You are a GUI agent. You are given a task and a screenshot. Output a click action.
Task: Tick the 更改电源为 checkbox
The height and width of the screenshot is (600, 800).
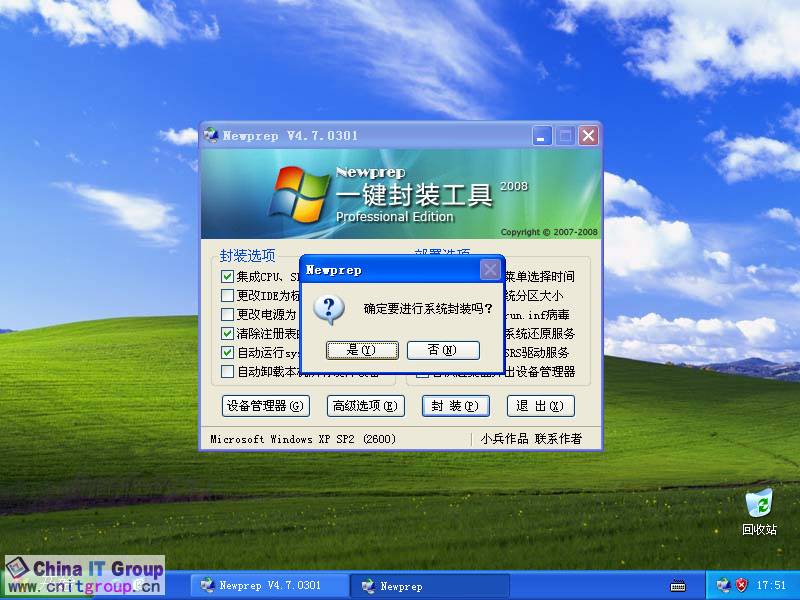tap(228, 314)
